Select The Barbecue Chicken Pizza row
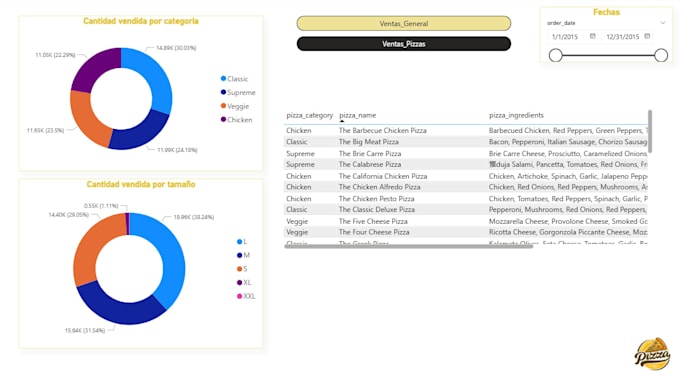This screenshot has width=680, height=380. coord(466,130)
